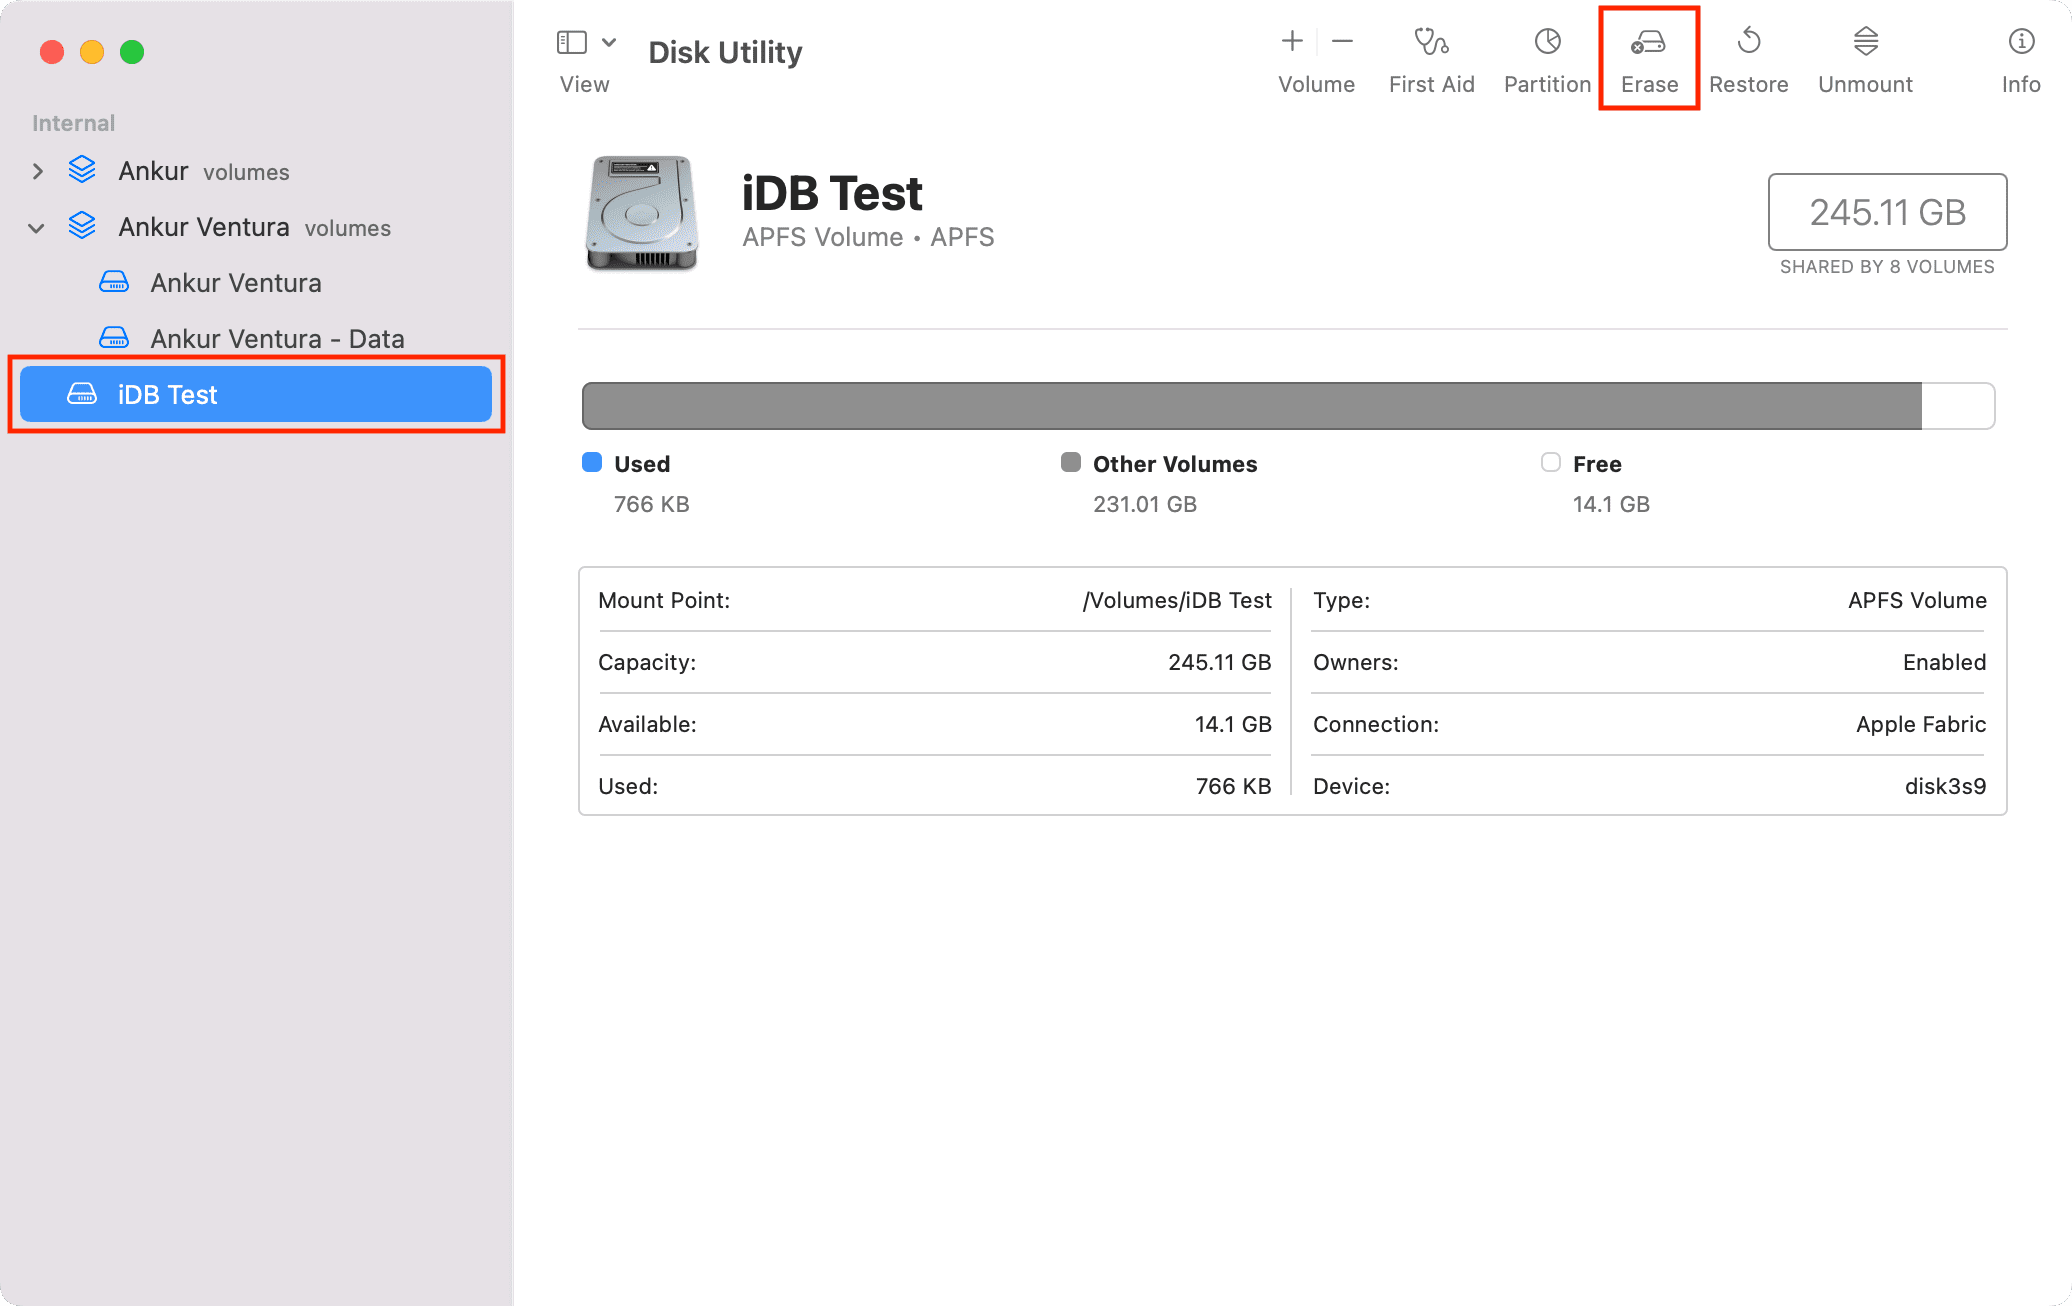Click the sidebar View icon
2072x1306 pixels.
(x=572, y=42)
